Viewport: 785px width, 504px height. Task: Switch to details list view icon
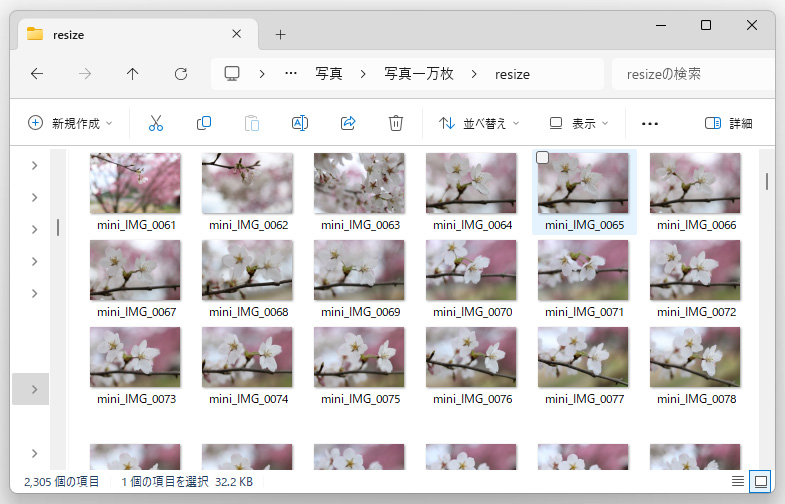click(737, 481)
